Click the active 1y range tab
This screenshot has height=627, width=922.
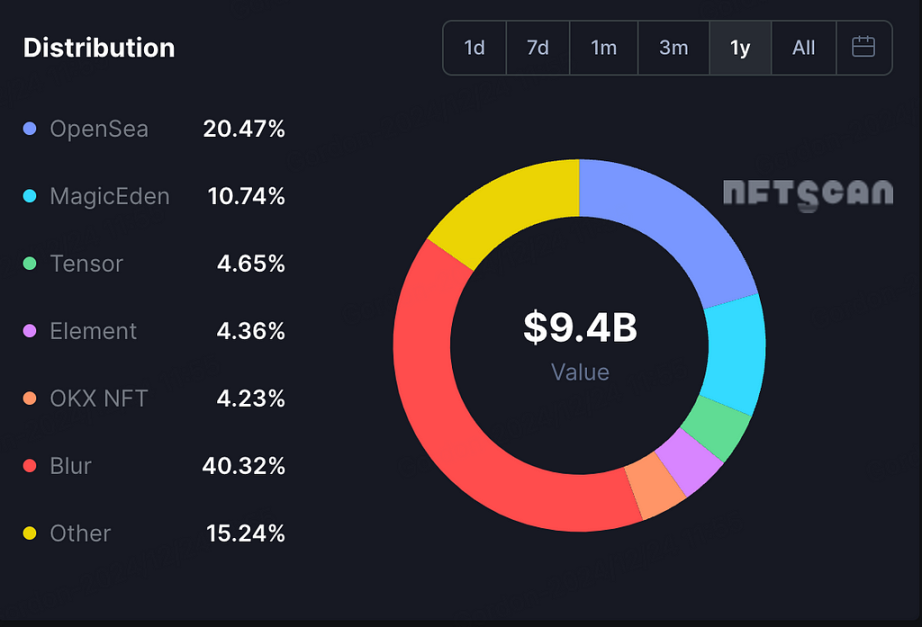point(740,48)
